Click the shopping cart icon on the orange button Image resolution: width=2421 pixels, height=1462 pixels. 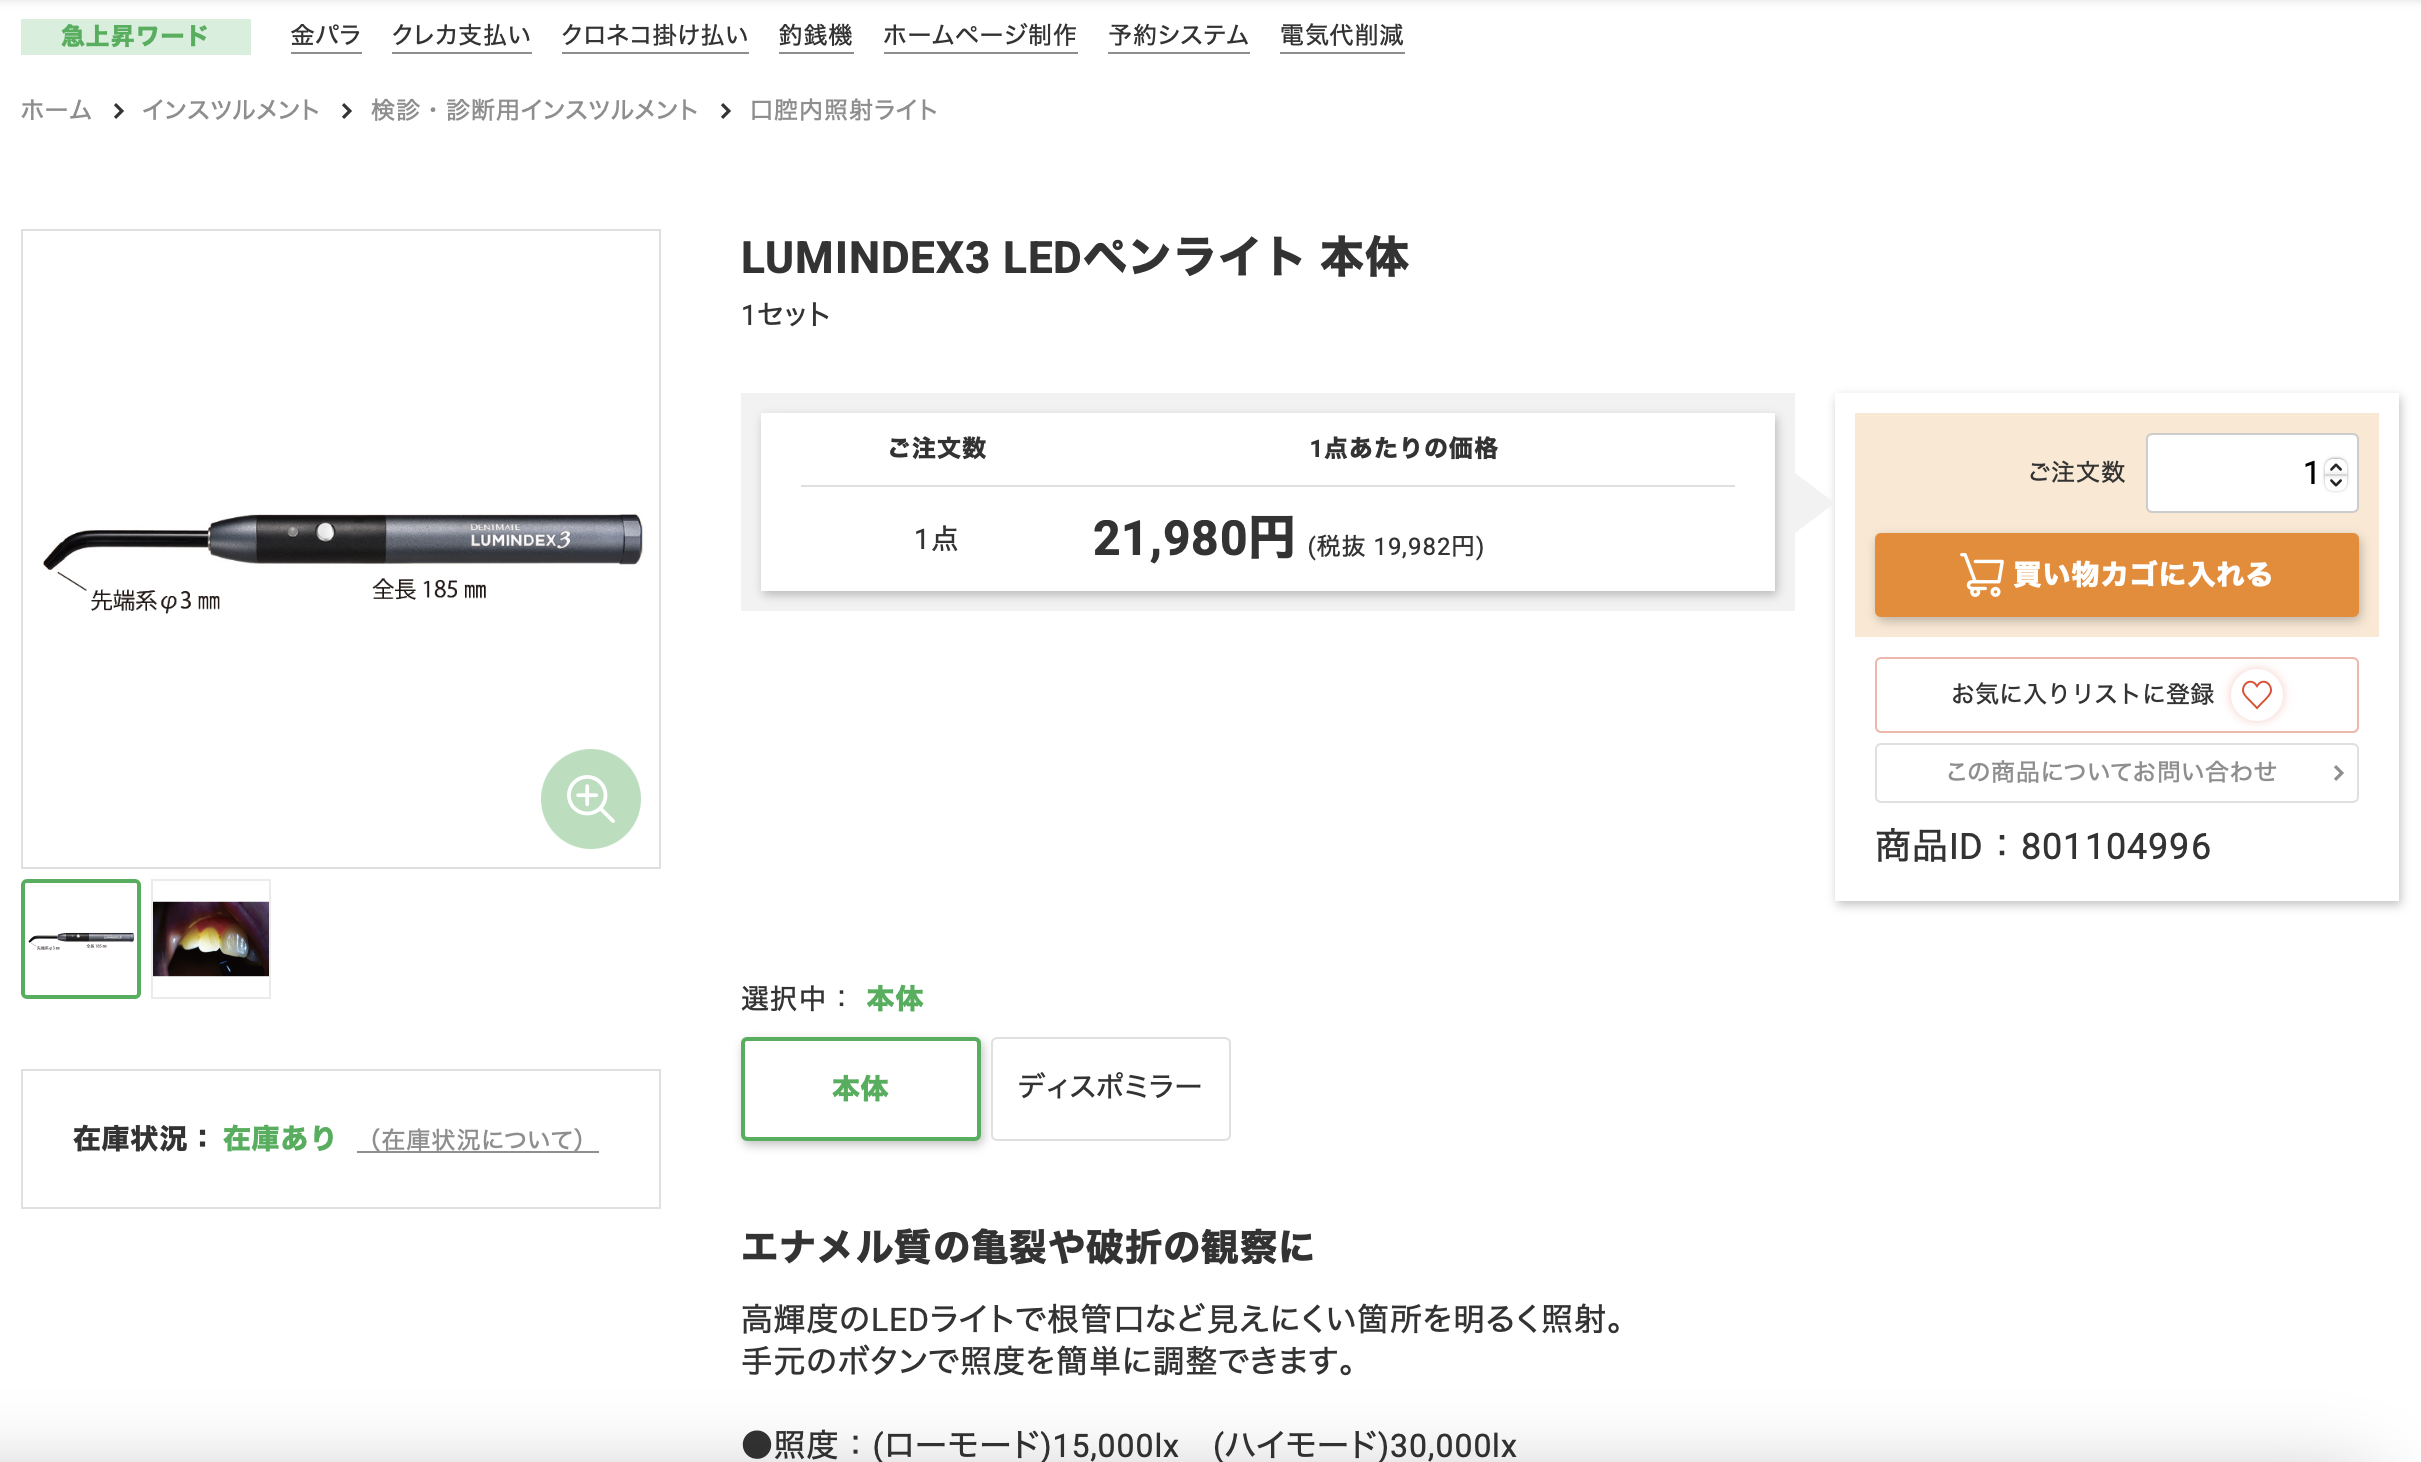tap(1981, 574)
